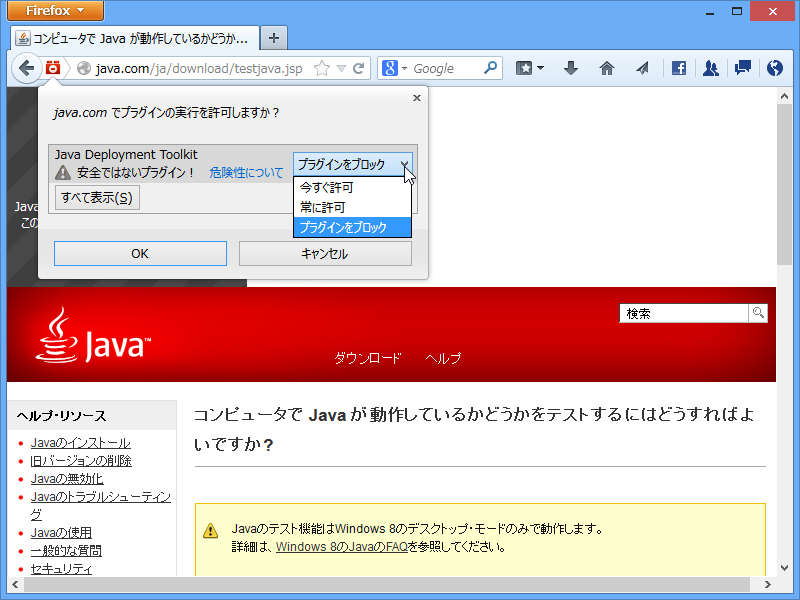Open the 一般的な質問 link
This screenshot has height=600, width=800.
point(66,551)
